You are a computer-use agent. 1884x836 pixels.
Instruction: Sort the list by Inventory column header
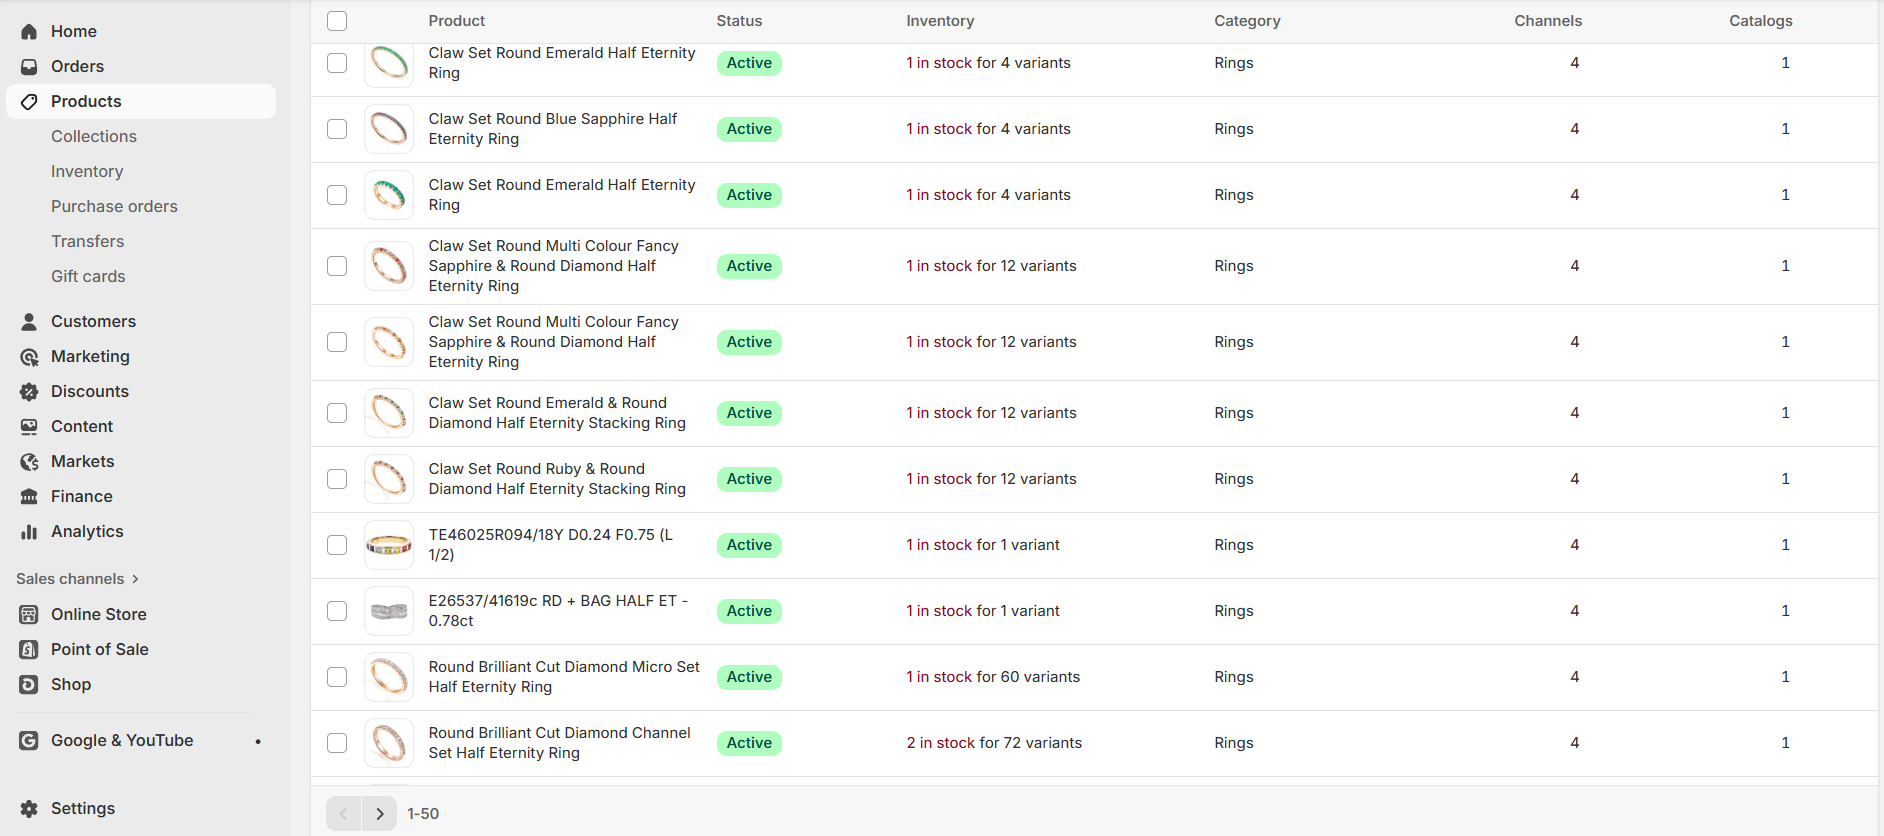[x=939, y=21]
